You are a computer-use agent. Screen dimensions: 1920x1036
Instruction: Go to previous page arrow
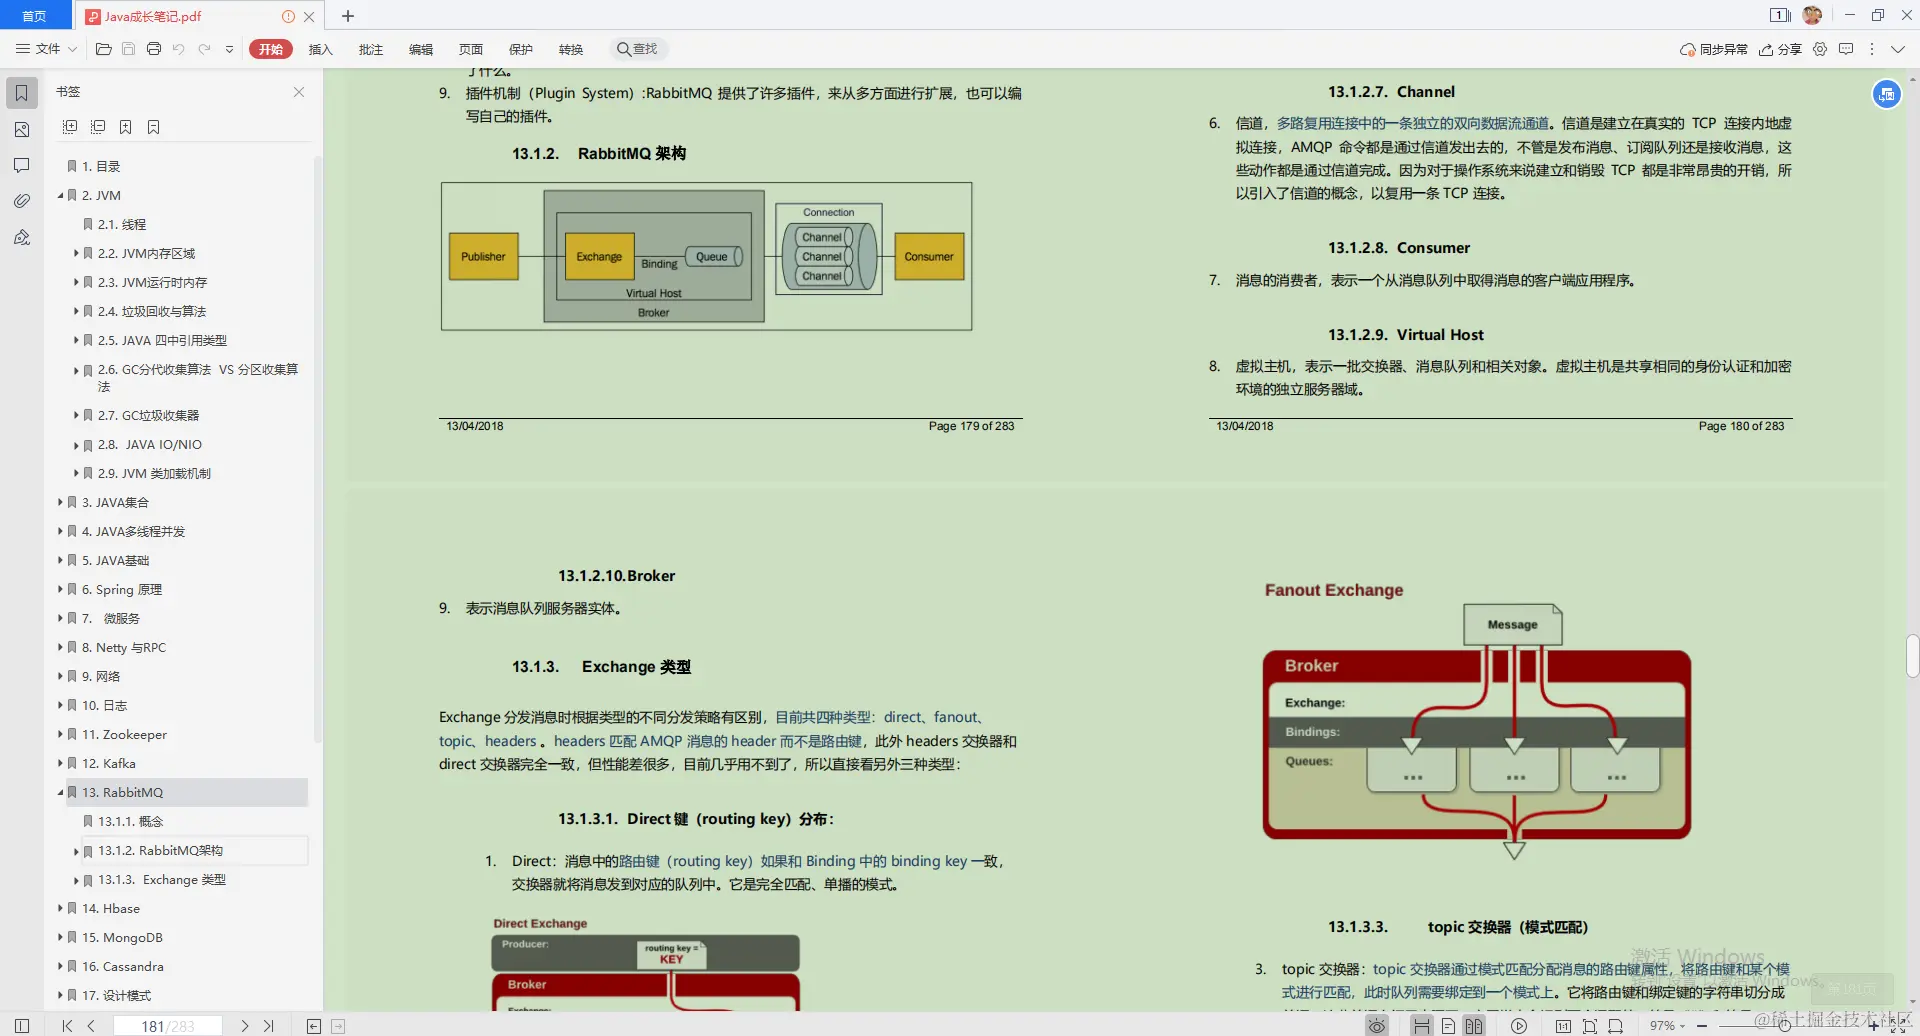pyautogui.click(x=91, y=1026)
